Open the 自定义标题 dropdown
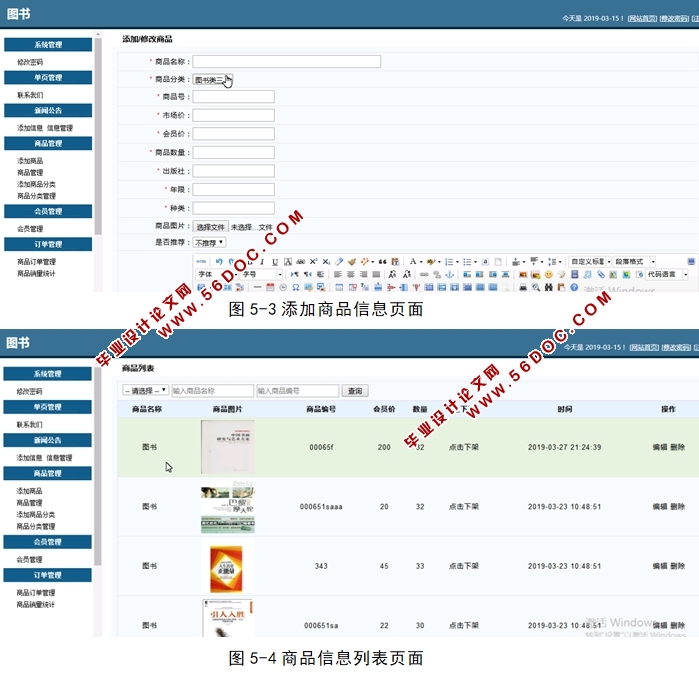This screenshot has height=673, width=699. (590, 262)
